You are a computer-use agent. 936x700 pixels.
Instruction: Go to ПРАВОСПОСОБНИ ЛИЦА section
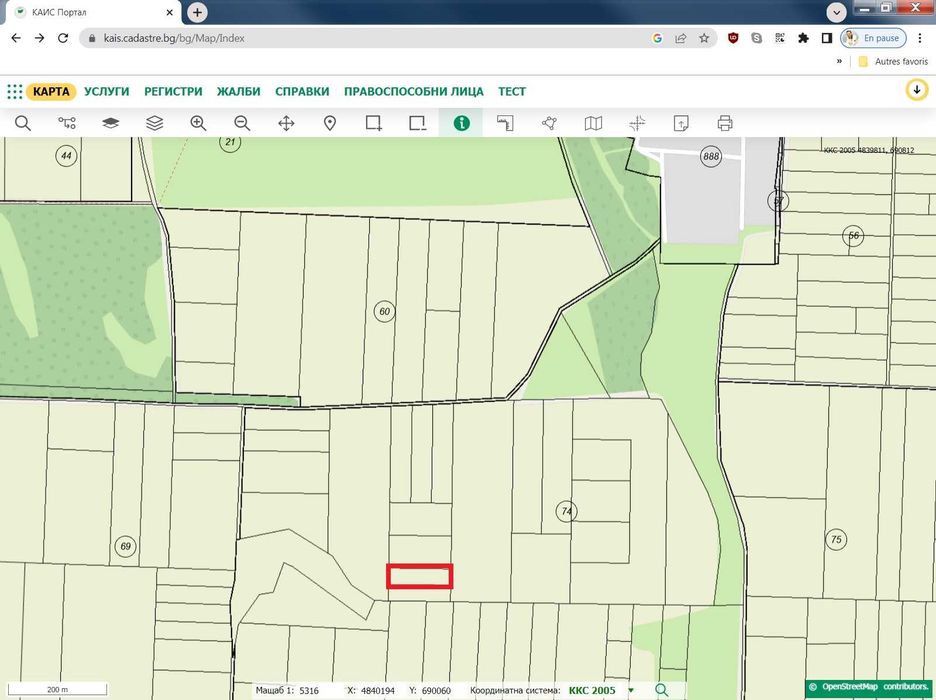click(x=414, y=91)
